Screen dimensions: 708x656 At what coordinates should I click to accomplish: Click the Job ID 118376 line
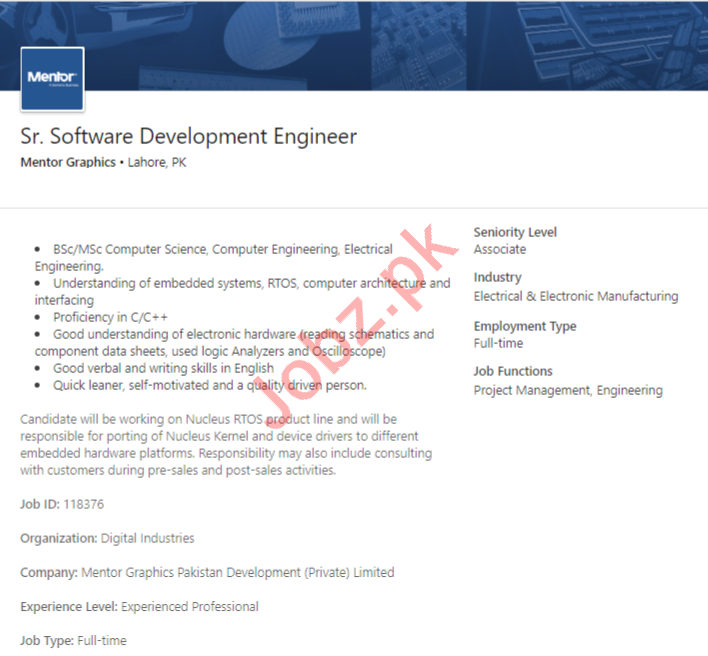(x=62, y=504)
